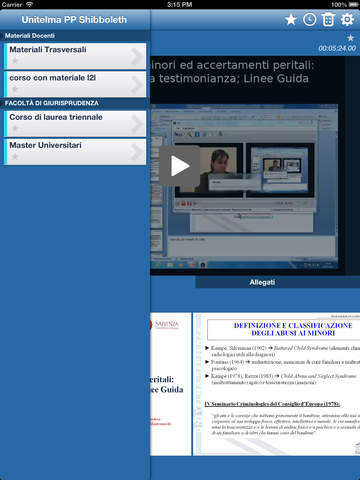Tap the trash bin icon
Screen dimensions: 360x480
point(328,20)
